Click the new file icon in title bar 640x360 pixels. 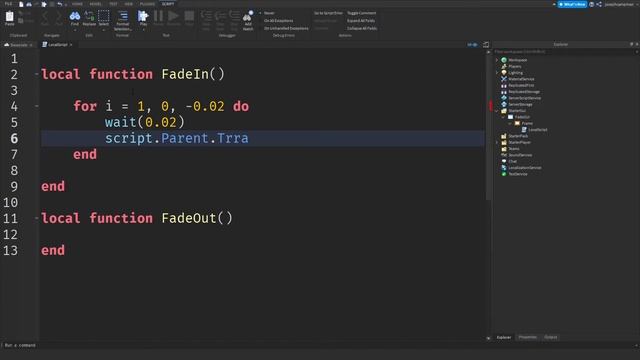pos(21,4)
